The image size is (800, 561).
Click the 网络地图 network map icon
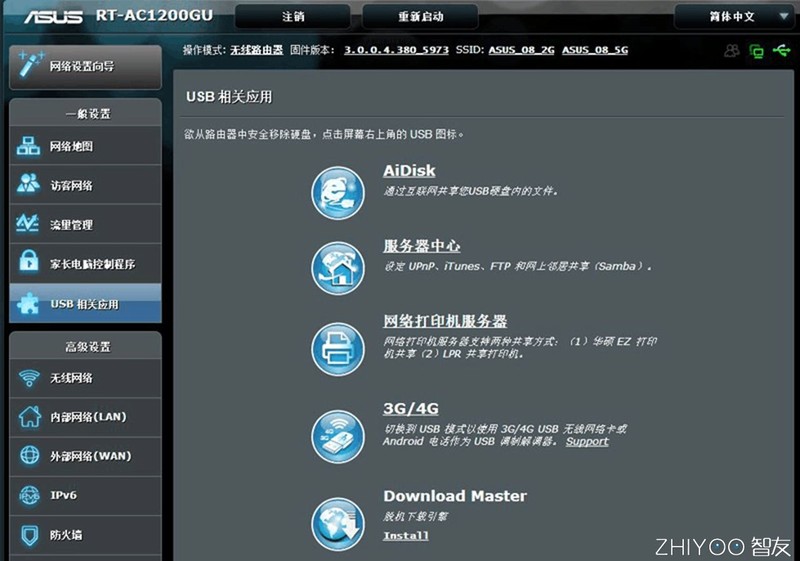tap(29, 146)
